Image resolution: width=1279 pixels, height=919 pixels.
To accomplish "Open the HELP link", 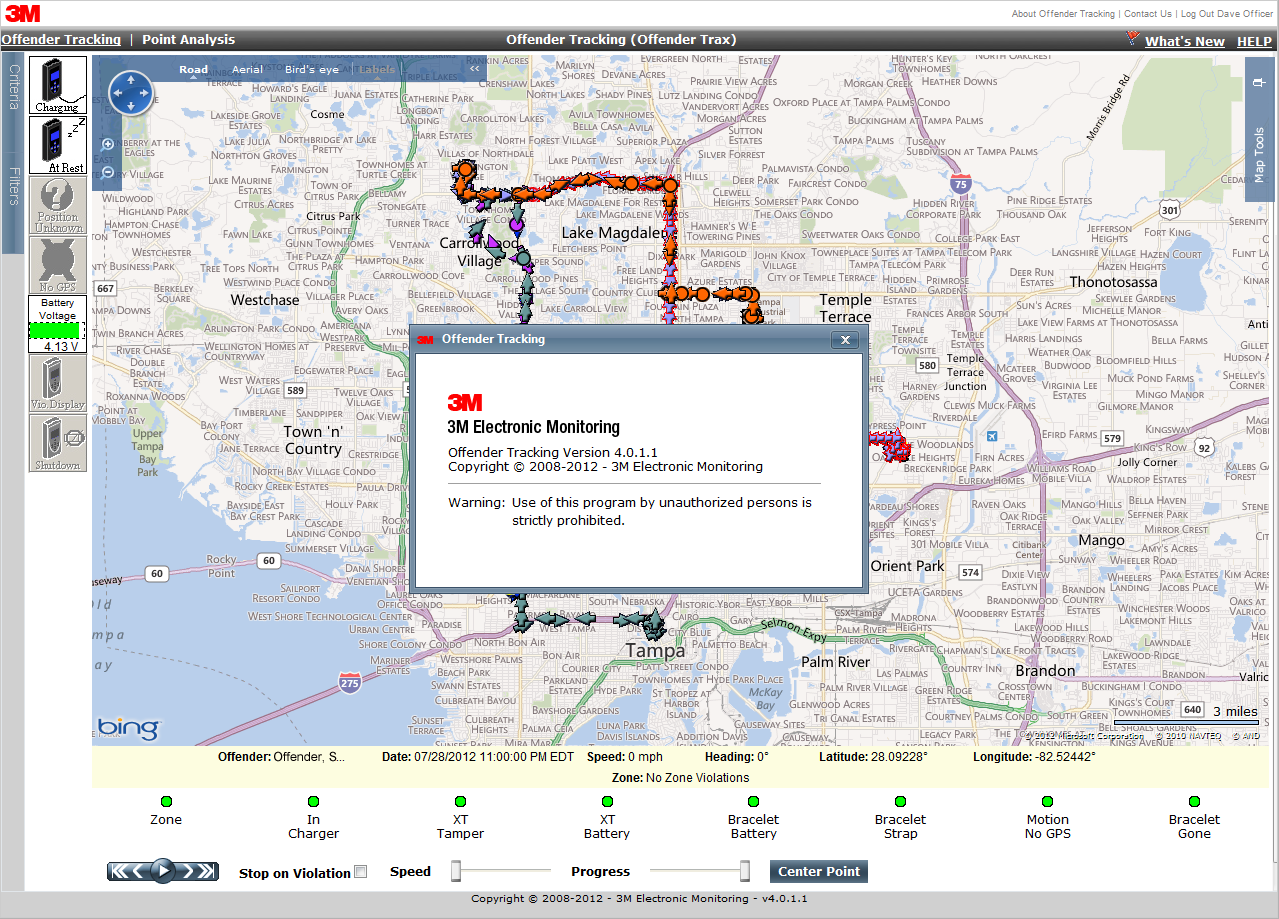I will [1254, 41].
